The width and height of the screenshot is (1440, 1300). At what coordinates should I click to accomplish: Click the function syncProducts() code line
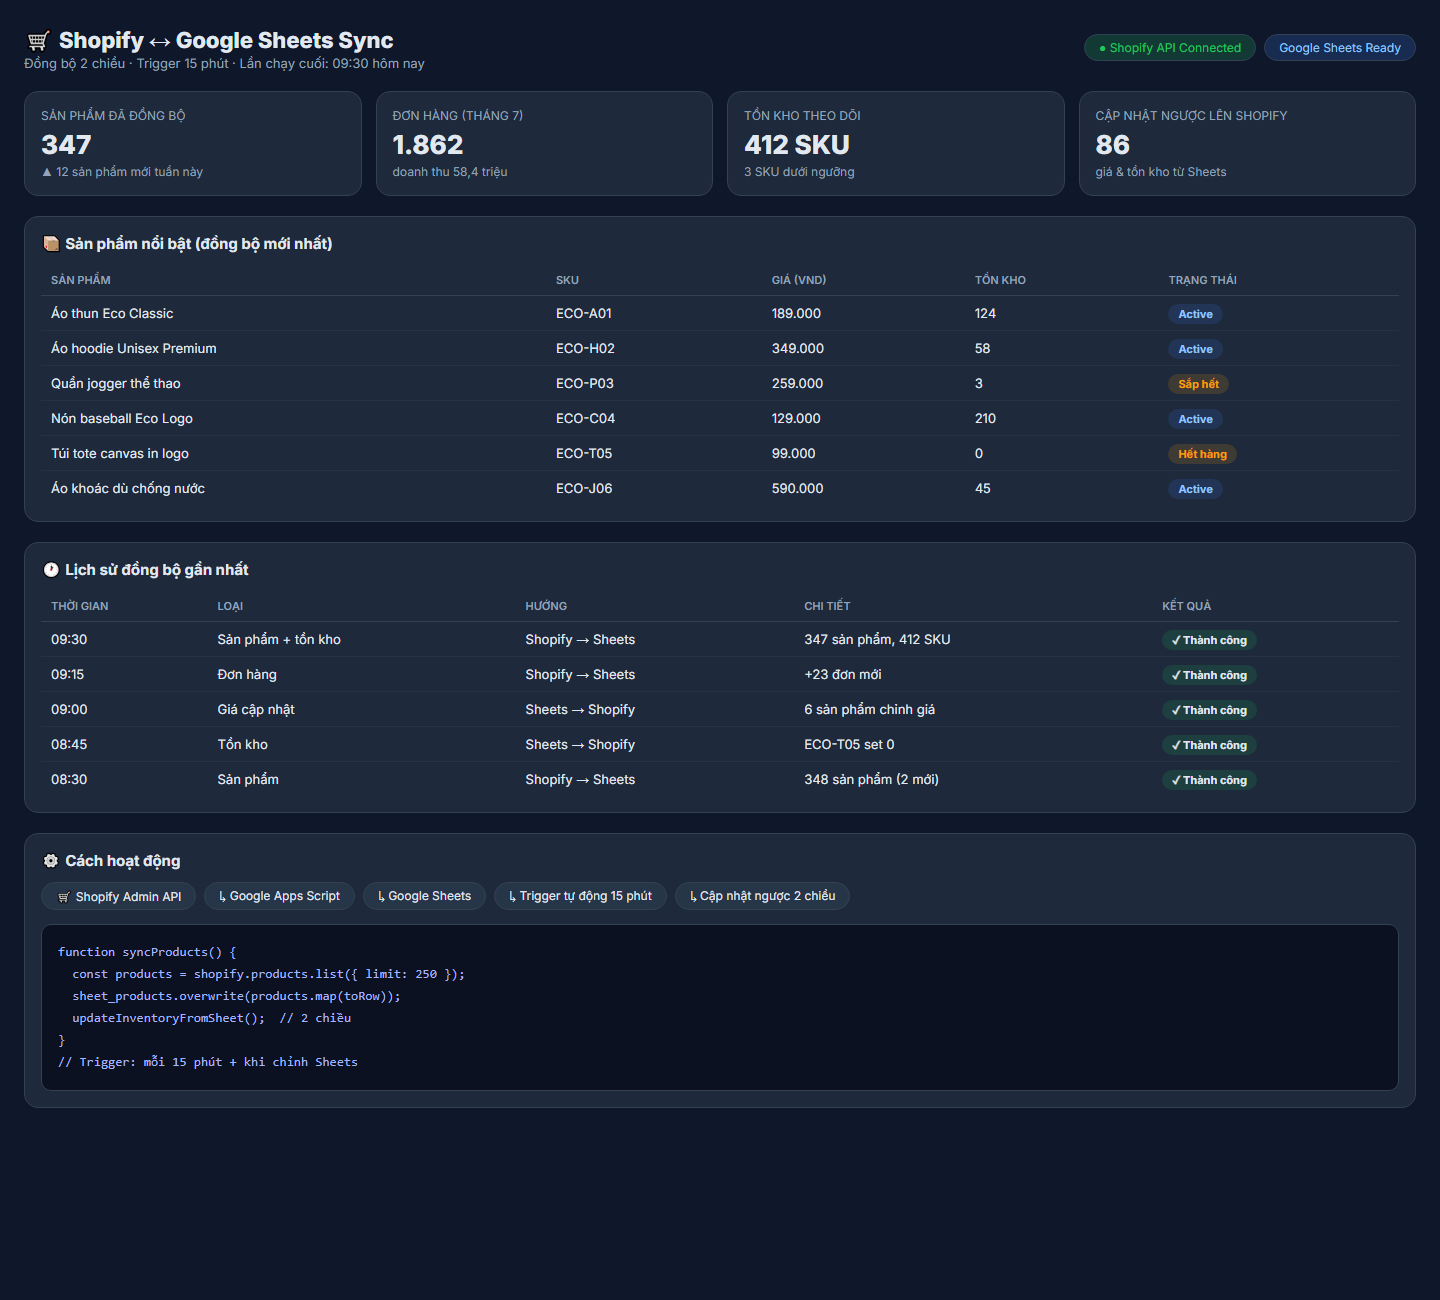(x=147, y=952)
